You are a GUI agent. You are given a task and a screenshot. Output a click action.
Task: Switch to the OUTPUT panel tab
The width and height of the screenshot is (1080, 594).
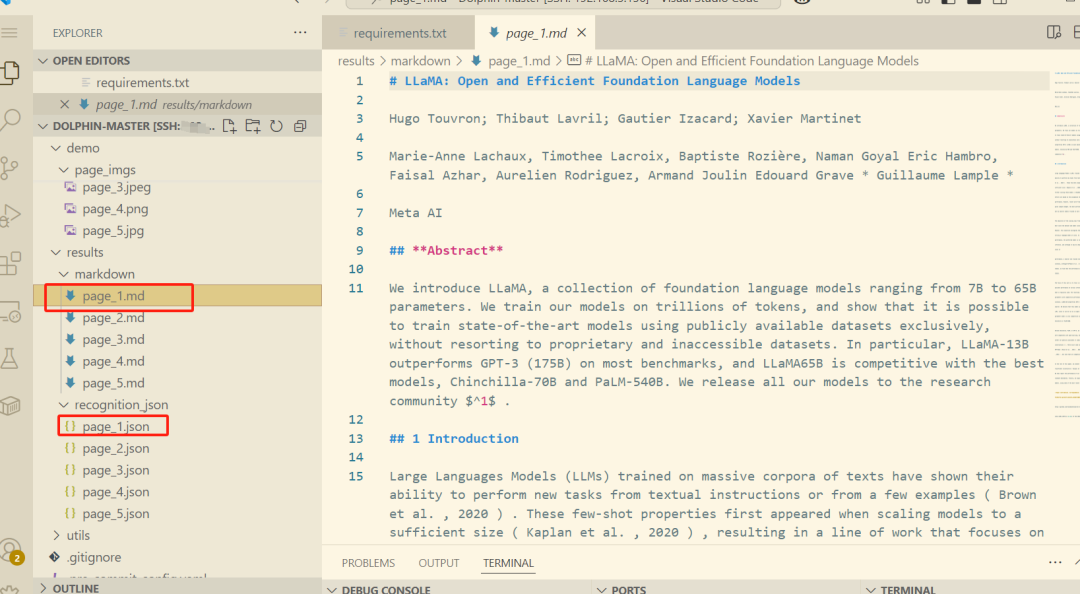pyautogui.click(x=439, y=563)
